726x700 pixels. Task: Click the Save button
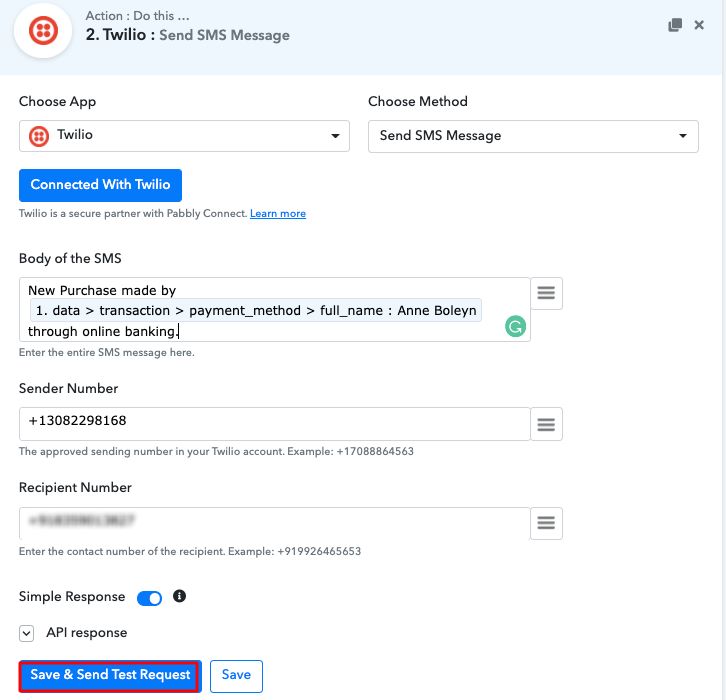[236, 676]
